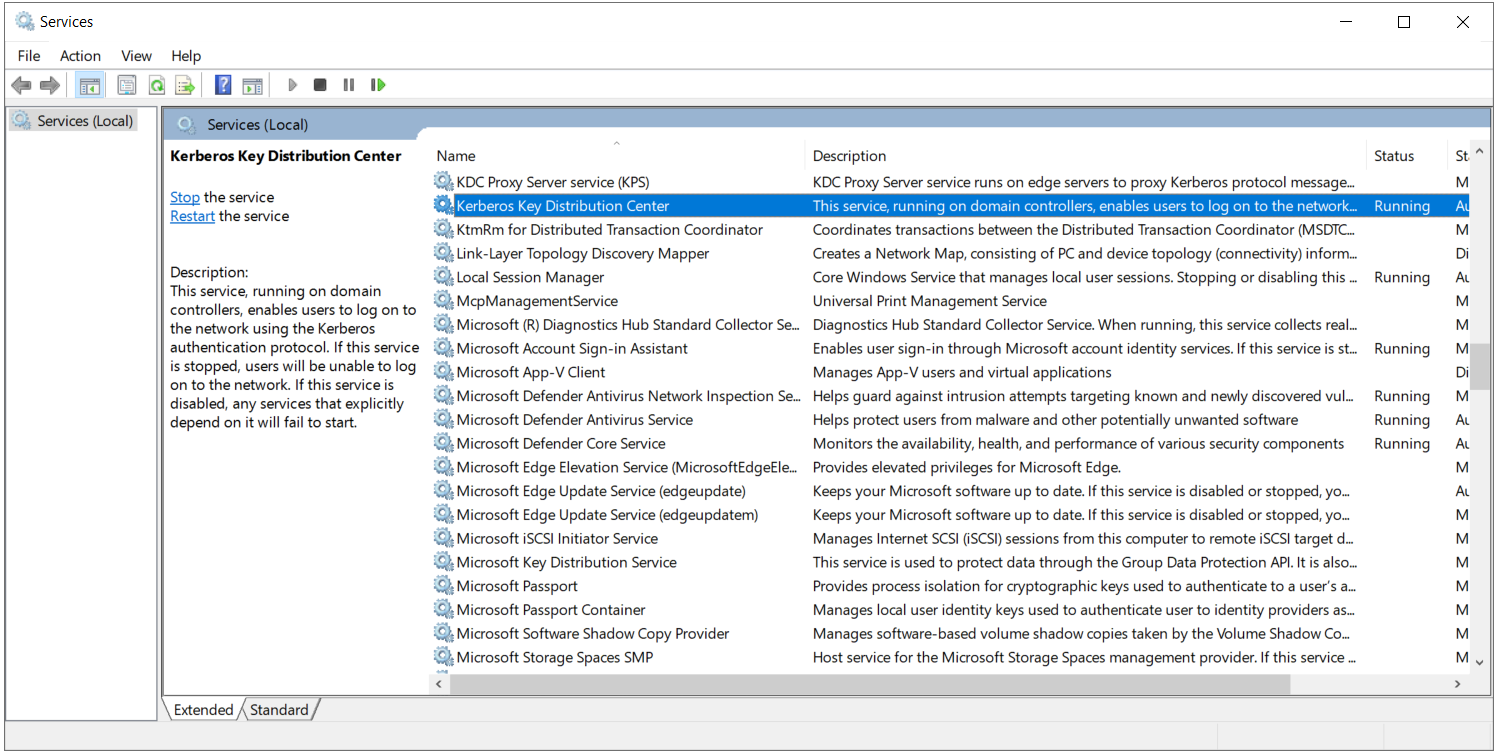Click gear icon of Microsoft Defender Core Service
Screen dimensions: 1498x754
click(443, 443)
